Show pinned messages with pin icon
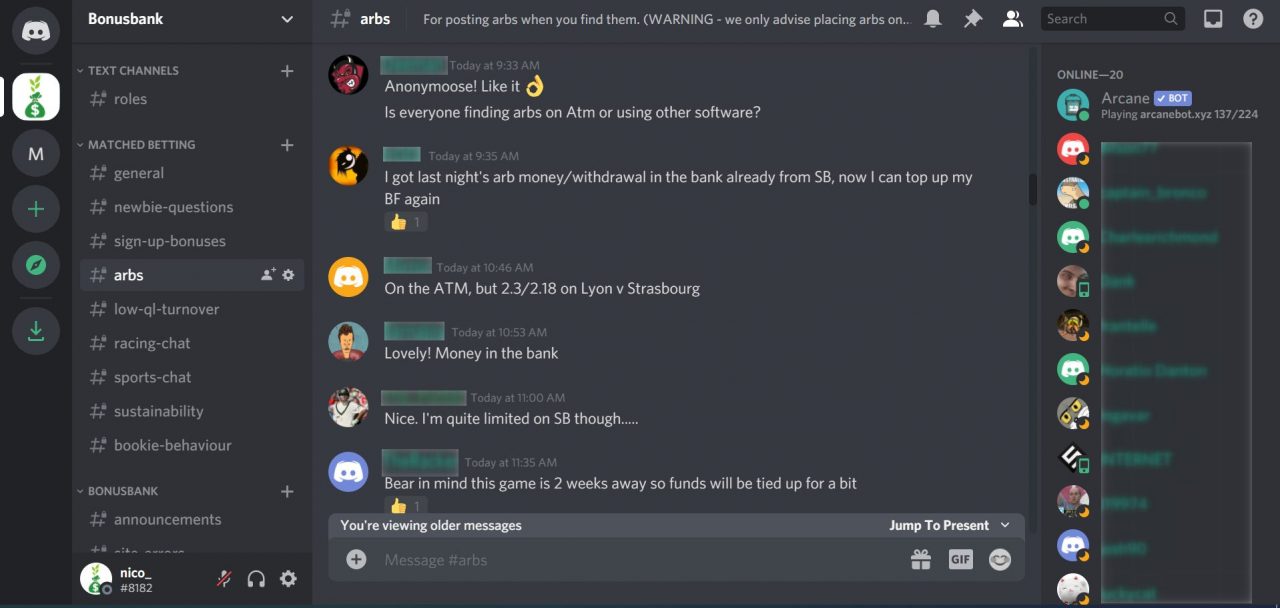This screenshot has width=1280, height=608. [x=972, y=19]
